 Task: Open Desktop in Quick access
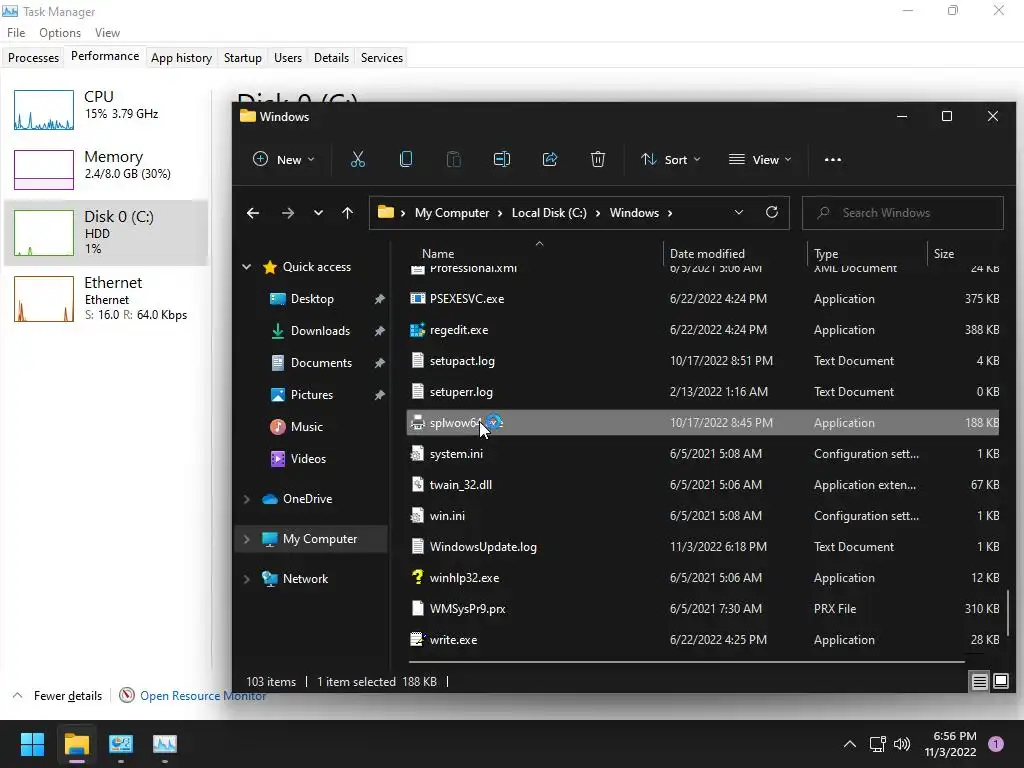pyautogui.click(x=312, y=298)
